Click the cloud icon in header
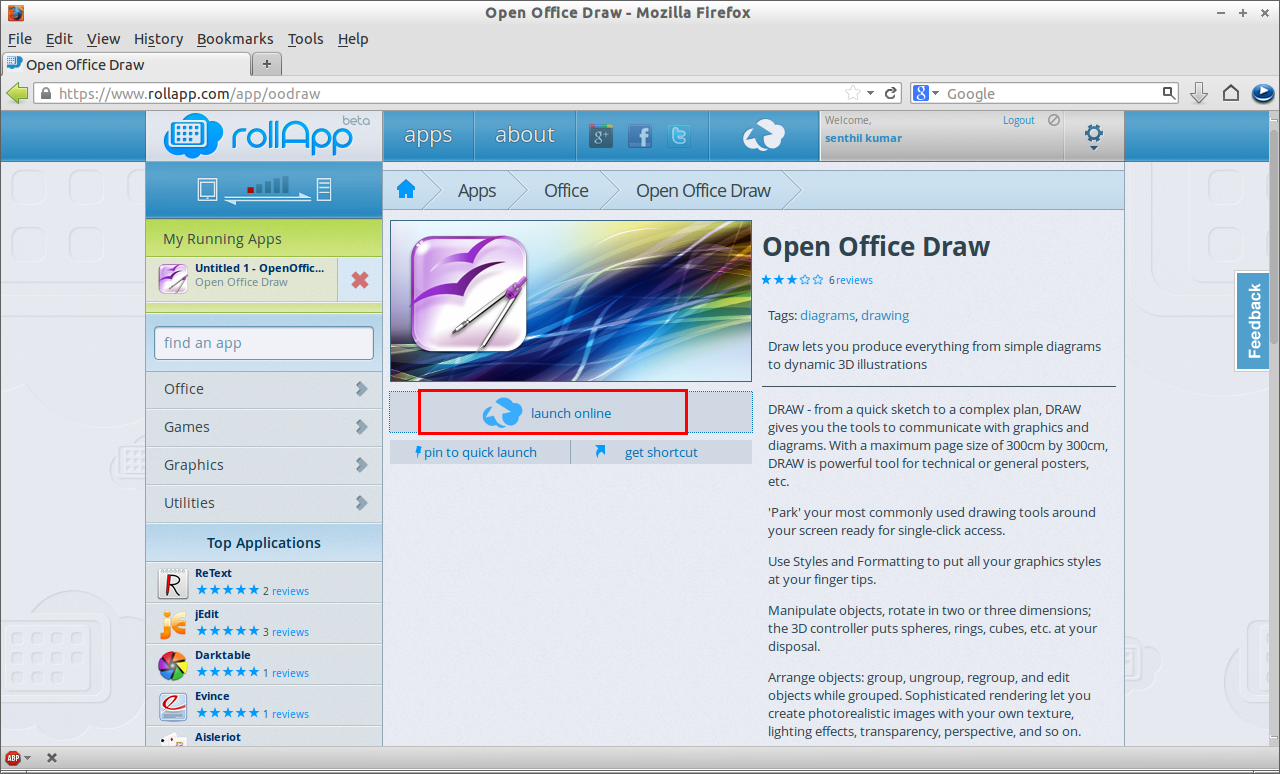 pyautogui.click(x=764, y=136)
